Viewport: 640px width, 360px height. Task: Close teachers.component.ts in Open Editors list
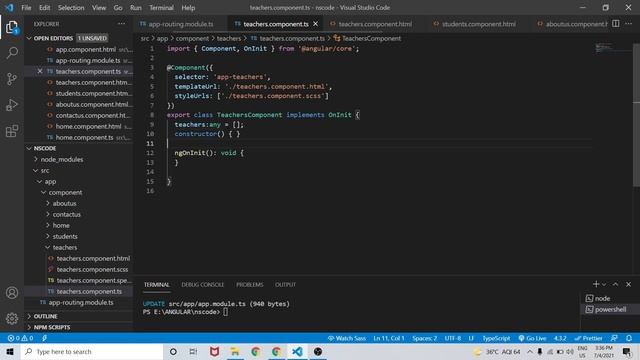tap(40, 71)
